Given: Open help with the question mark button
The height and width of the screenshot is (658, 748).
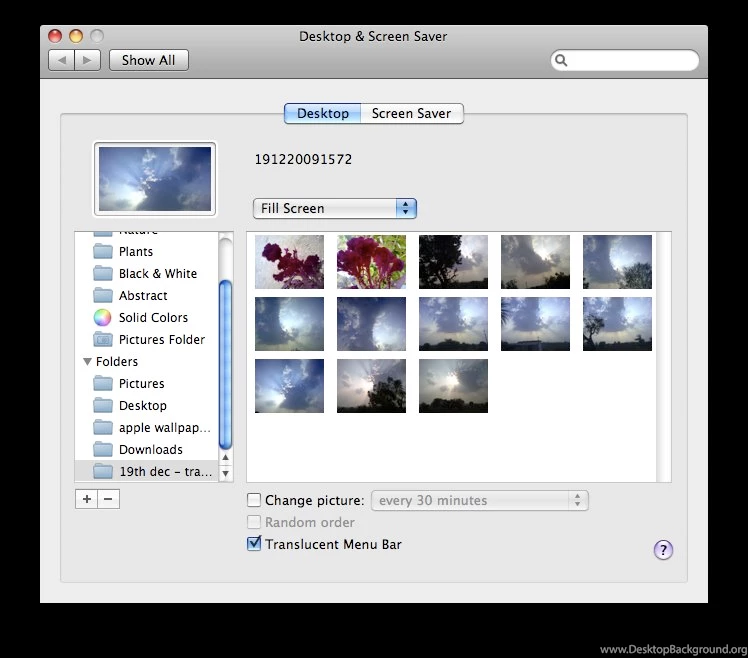Looking at the screenshot, I should point(663,550).
